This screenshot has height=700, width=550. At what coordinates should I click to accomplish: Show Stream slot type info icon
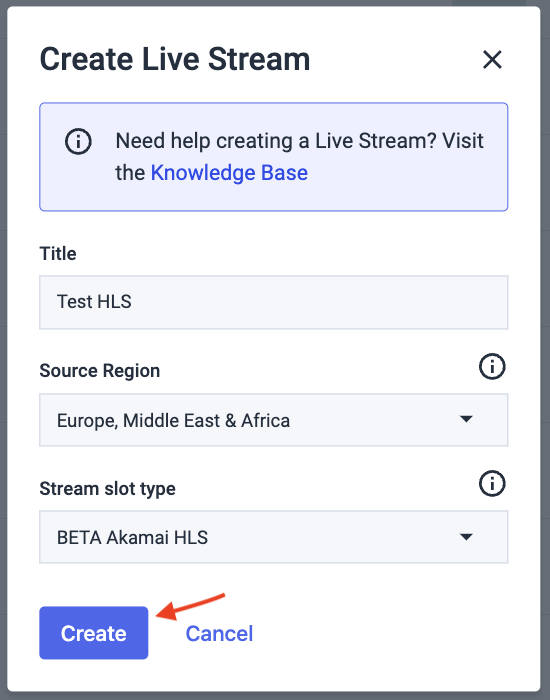(x=492, y=483)
